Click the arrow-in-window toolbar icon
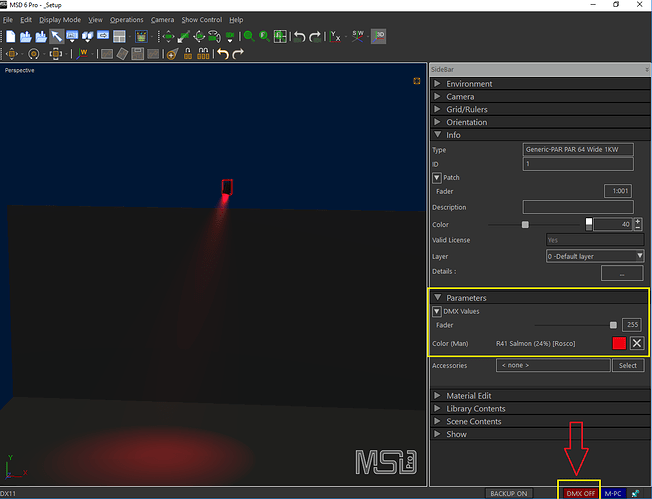This screenshot has width=652, height=499. coord(103,36)
